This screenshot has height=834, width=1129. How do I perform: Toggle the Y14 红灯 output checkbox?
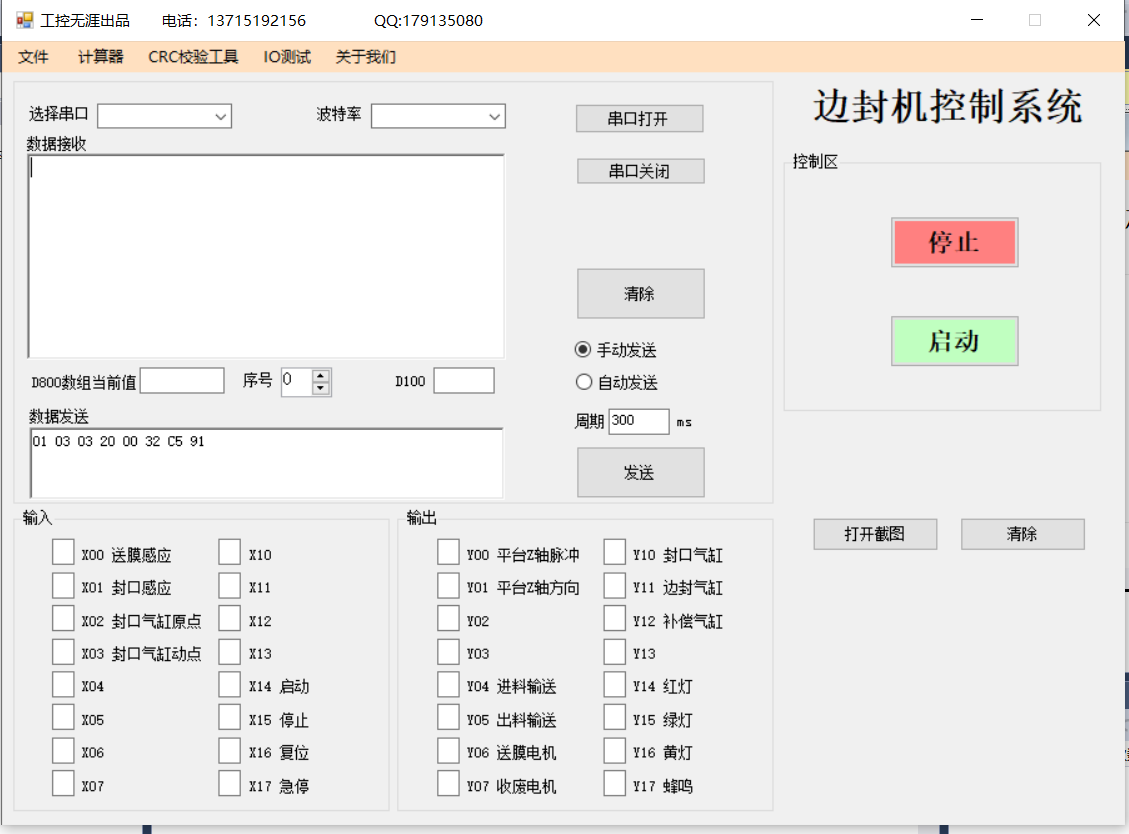[615, 685]
